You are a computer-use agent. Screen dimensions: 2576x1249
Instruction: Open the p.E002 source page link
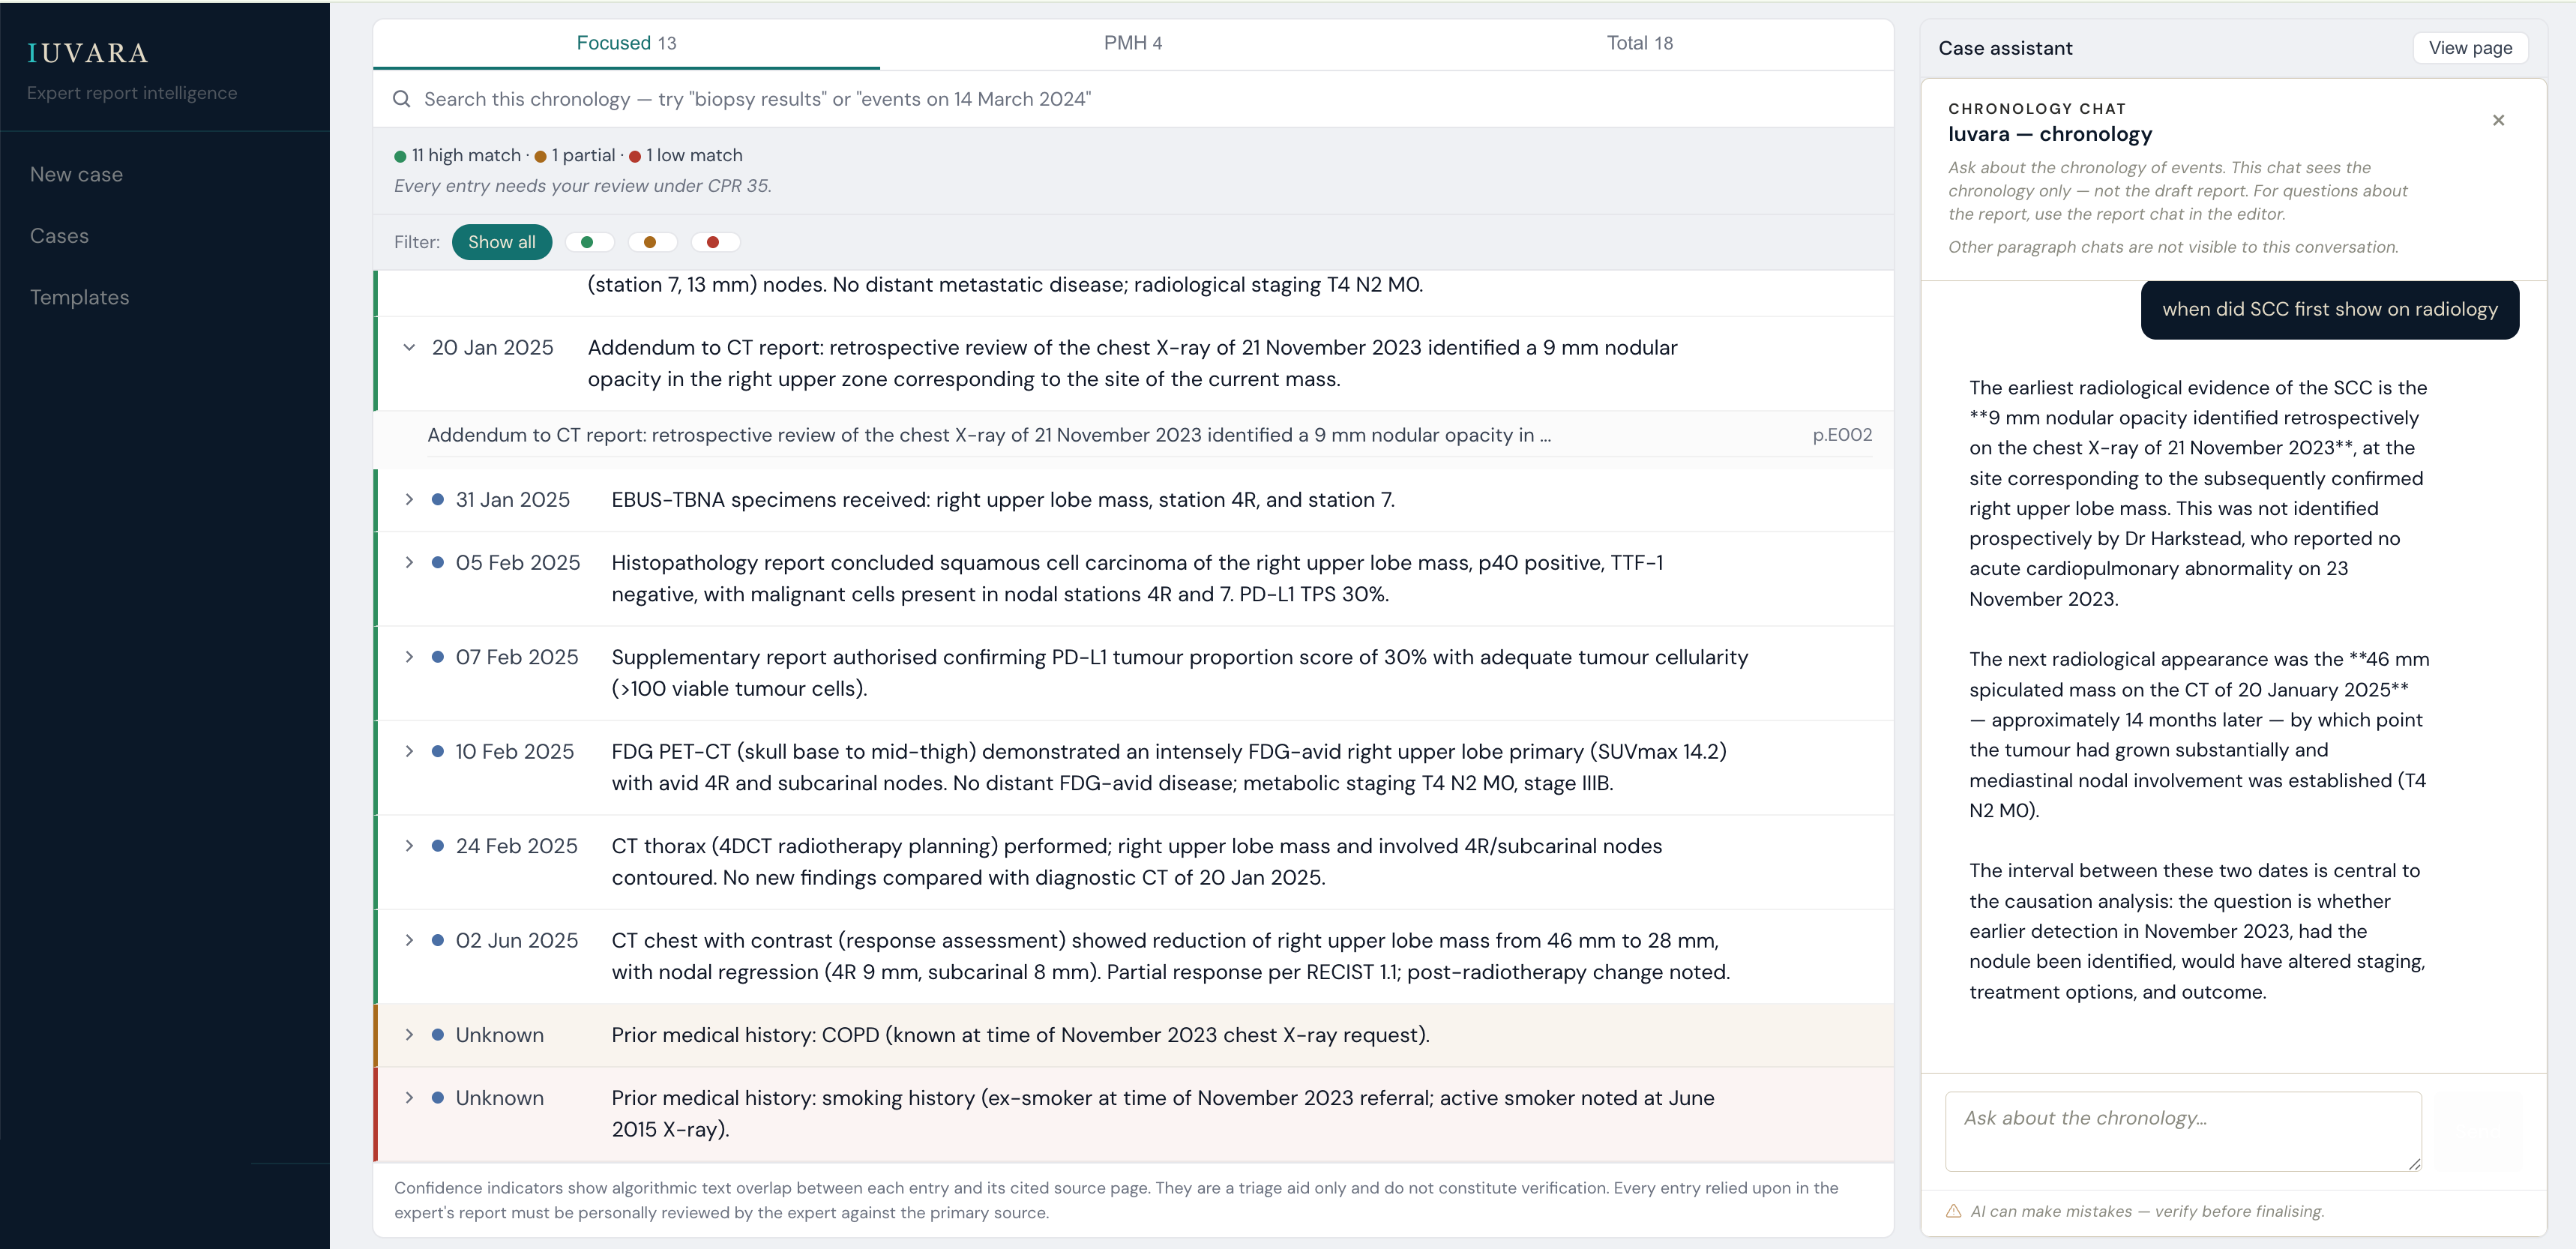click(1842, 435)
